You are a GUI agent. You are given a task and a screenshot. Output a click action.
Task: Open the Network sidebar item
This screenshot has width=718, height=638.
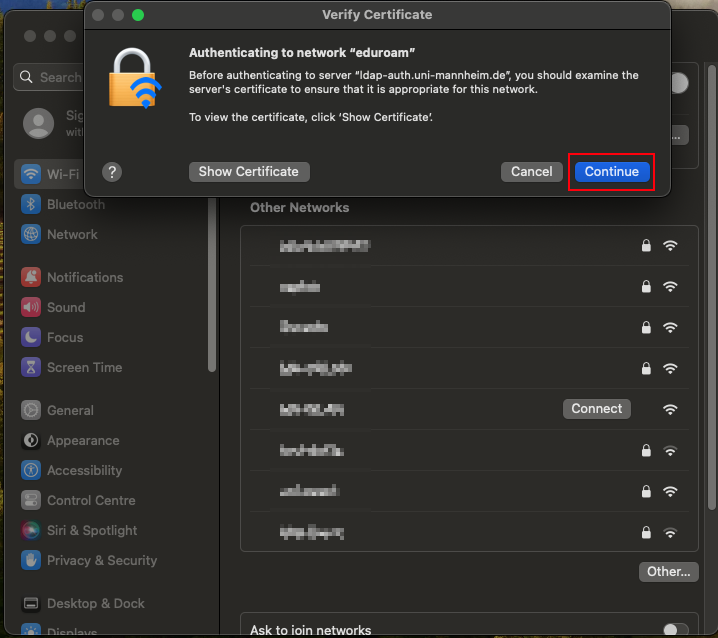[x=60, y=234]
